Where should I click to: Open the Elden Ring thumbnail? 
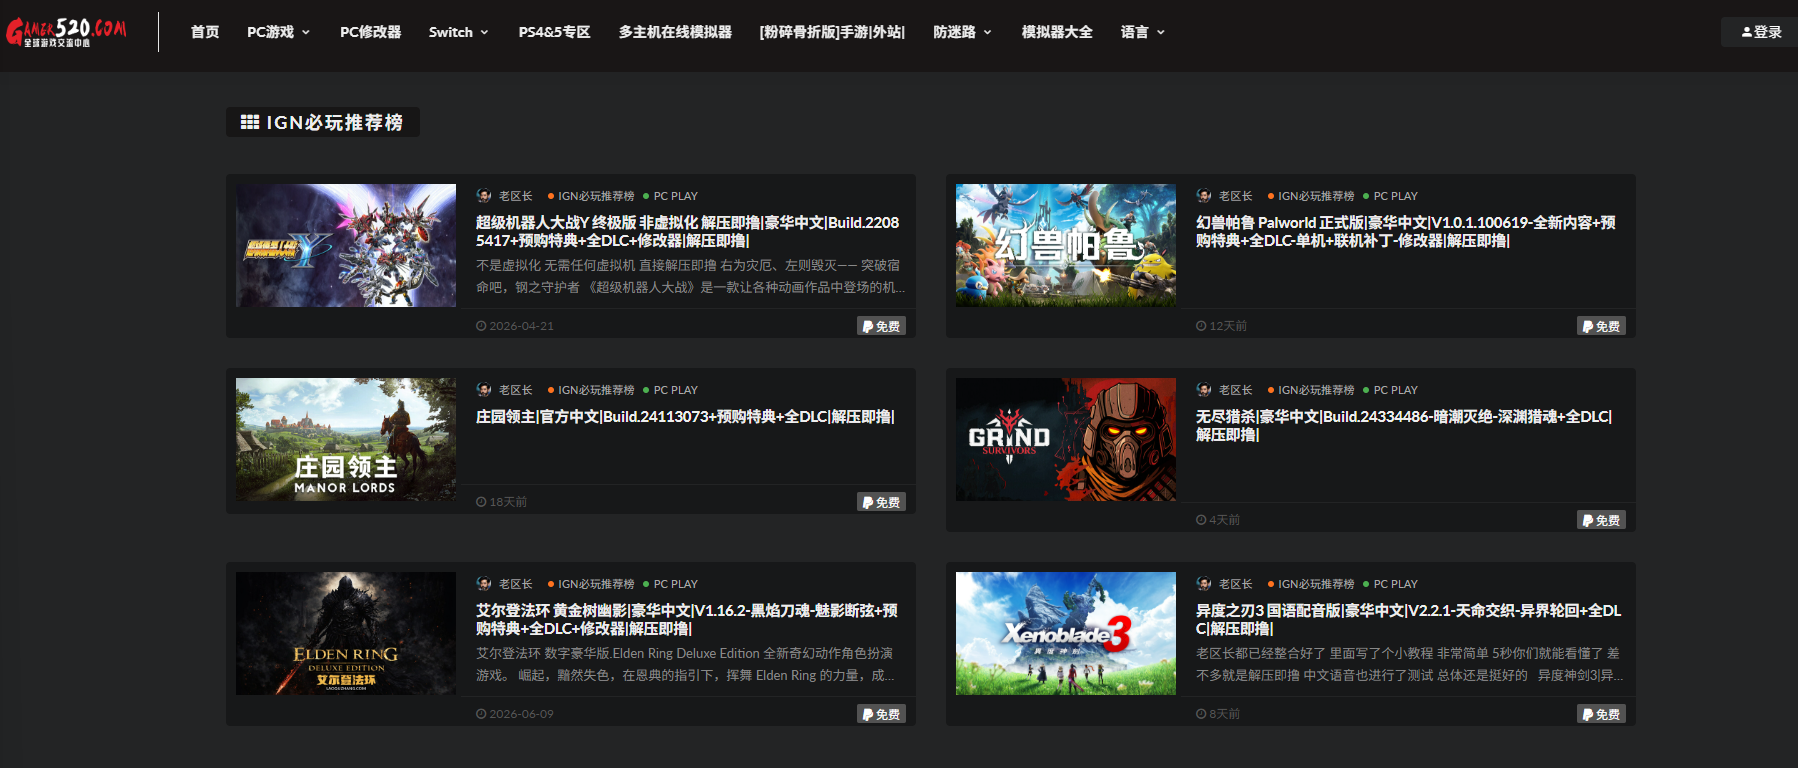[x=346, y=633]
